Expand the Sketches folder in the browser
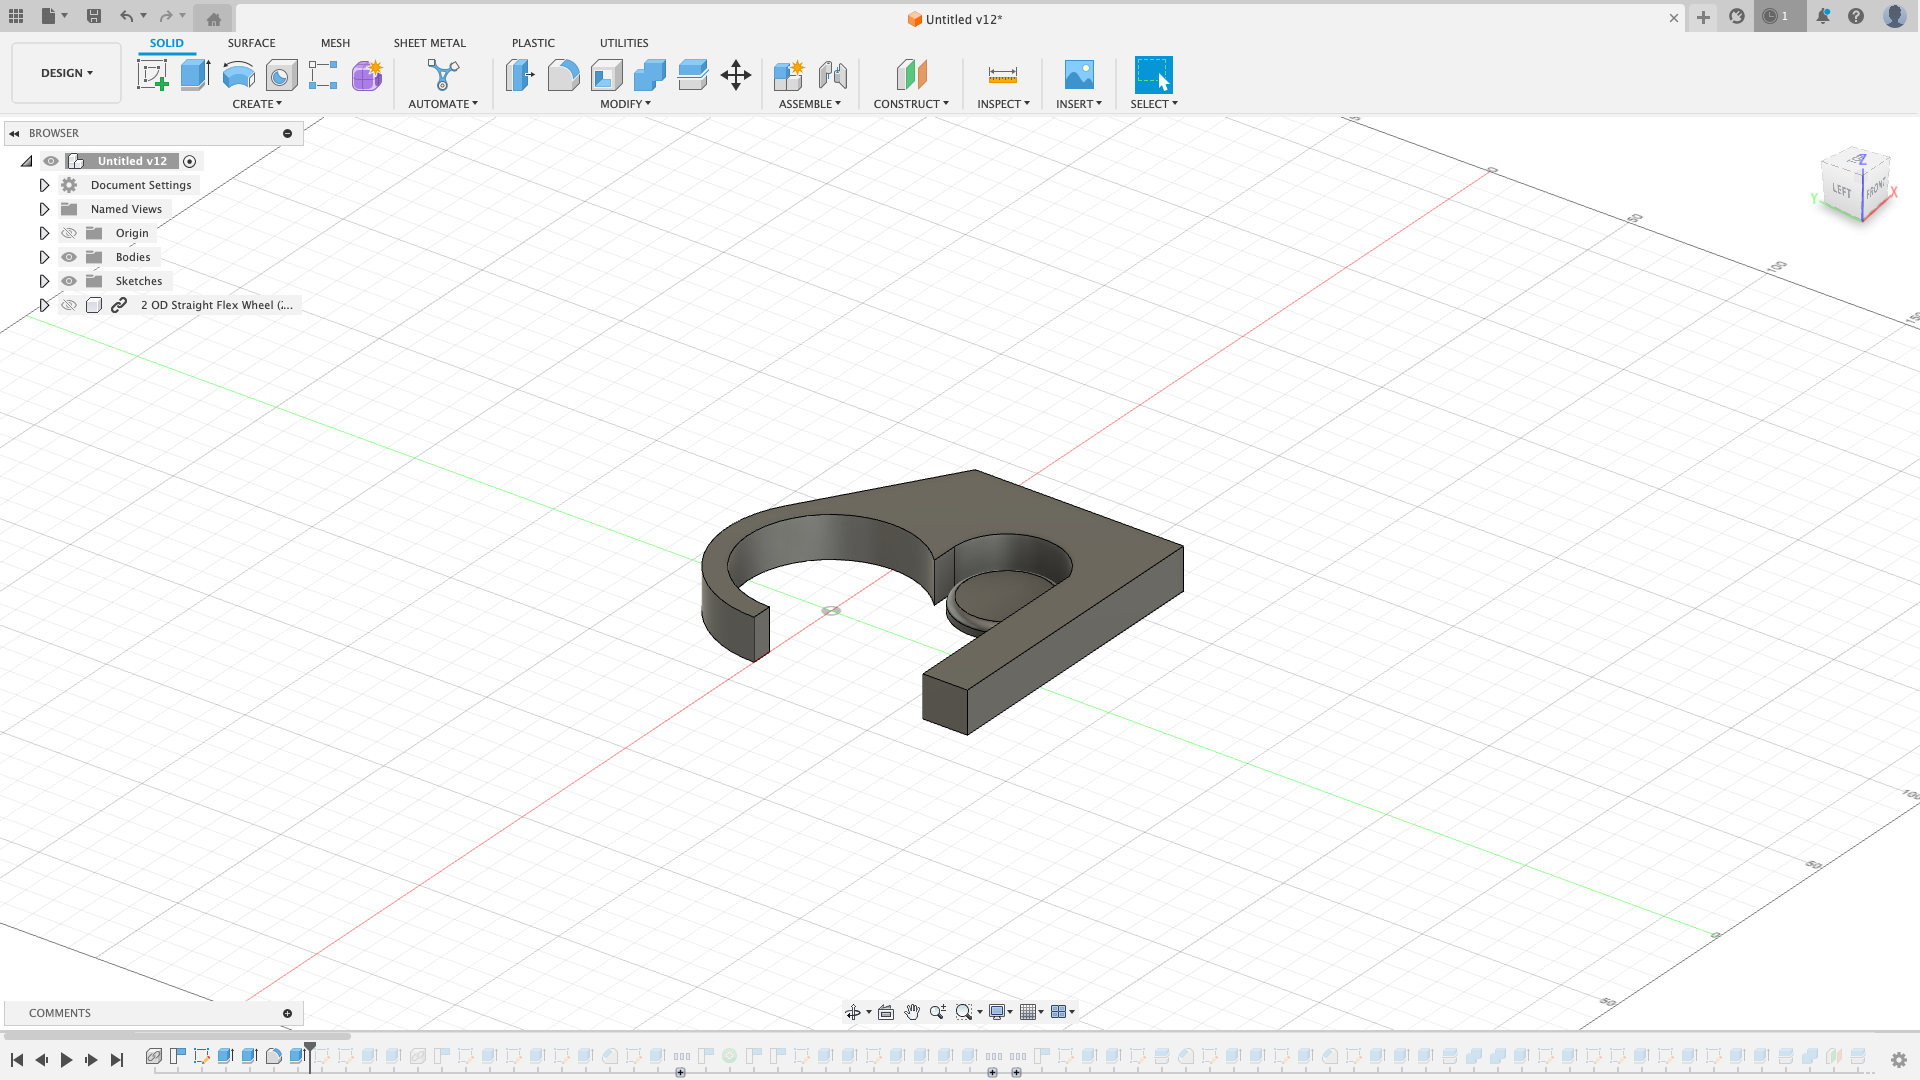The width and height of the screenshot is (1920, 1080). coord(44,281)
